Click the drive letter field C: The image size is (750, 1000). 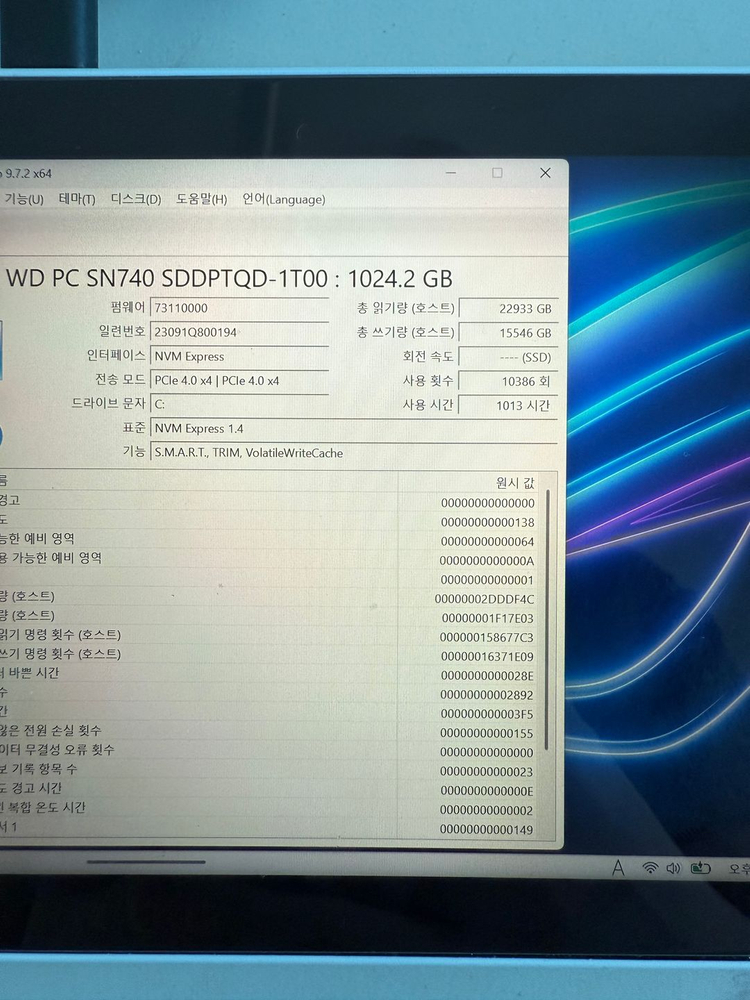[239, 404]
